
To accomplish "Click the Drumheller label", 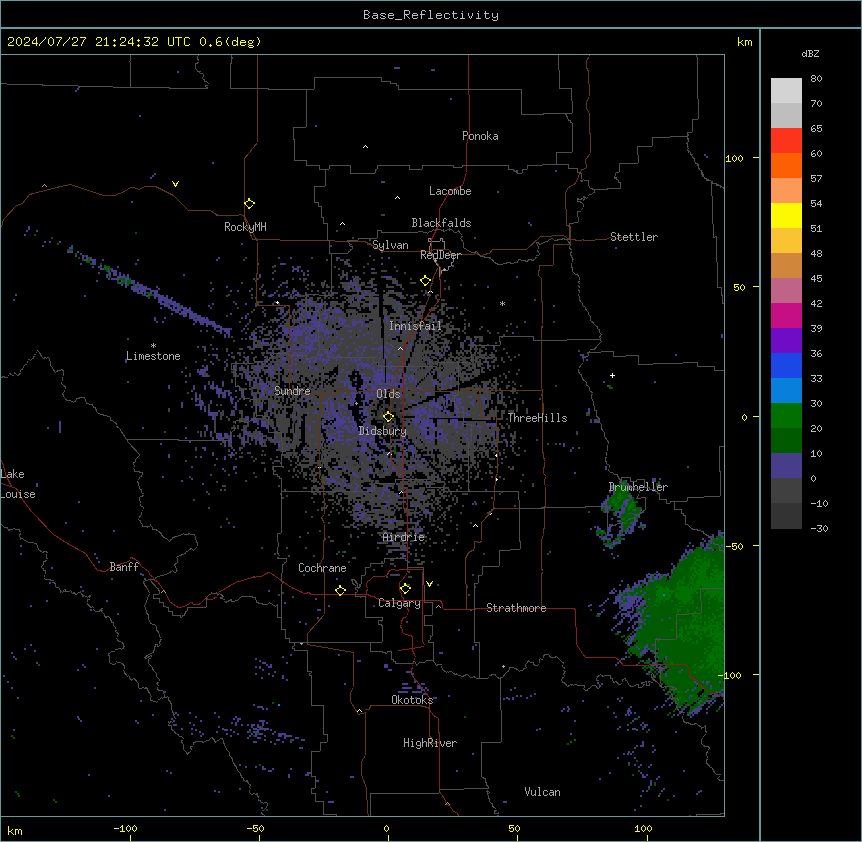I will [x=638, y=487].
